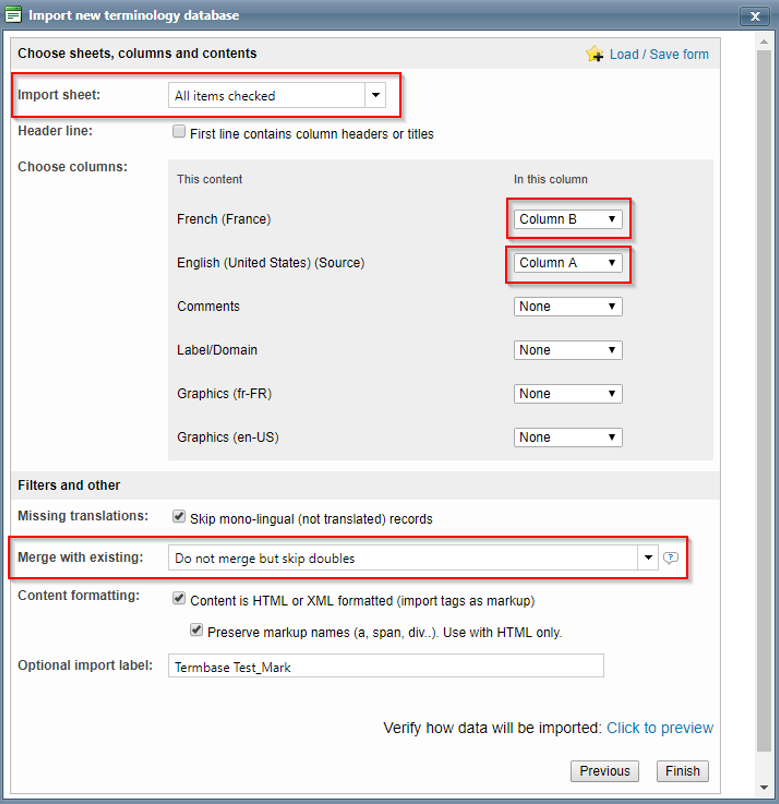
Task: Expand English (United States) source column dropdown
Action: click(x=567, y=263)
